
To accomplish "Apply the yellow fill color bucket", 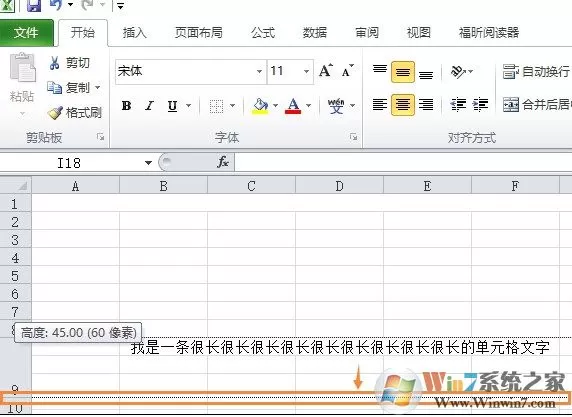I will click(x=260, y=106).
